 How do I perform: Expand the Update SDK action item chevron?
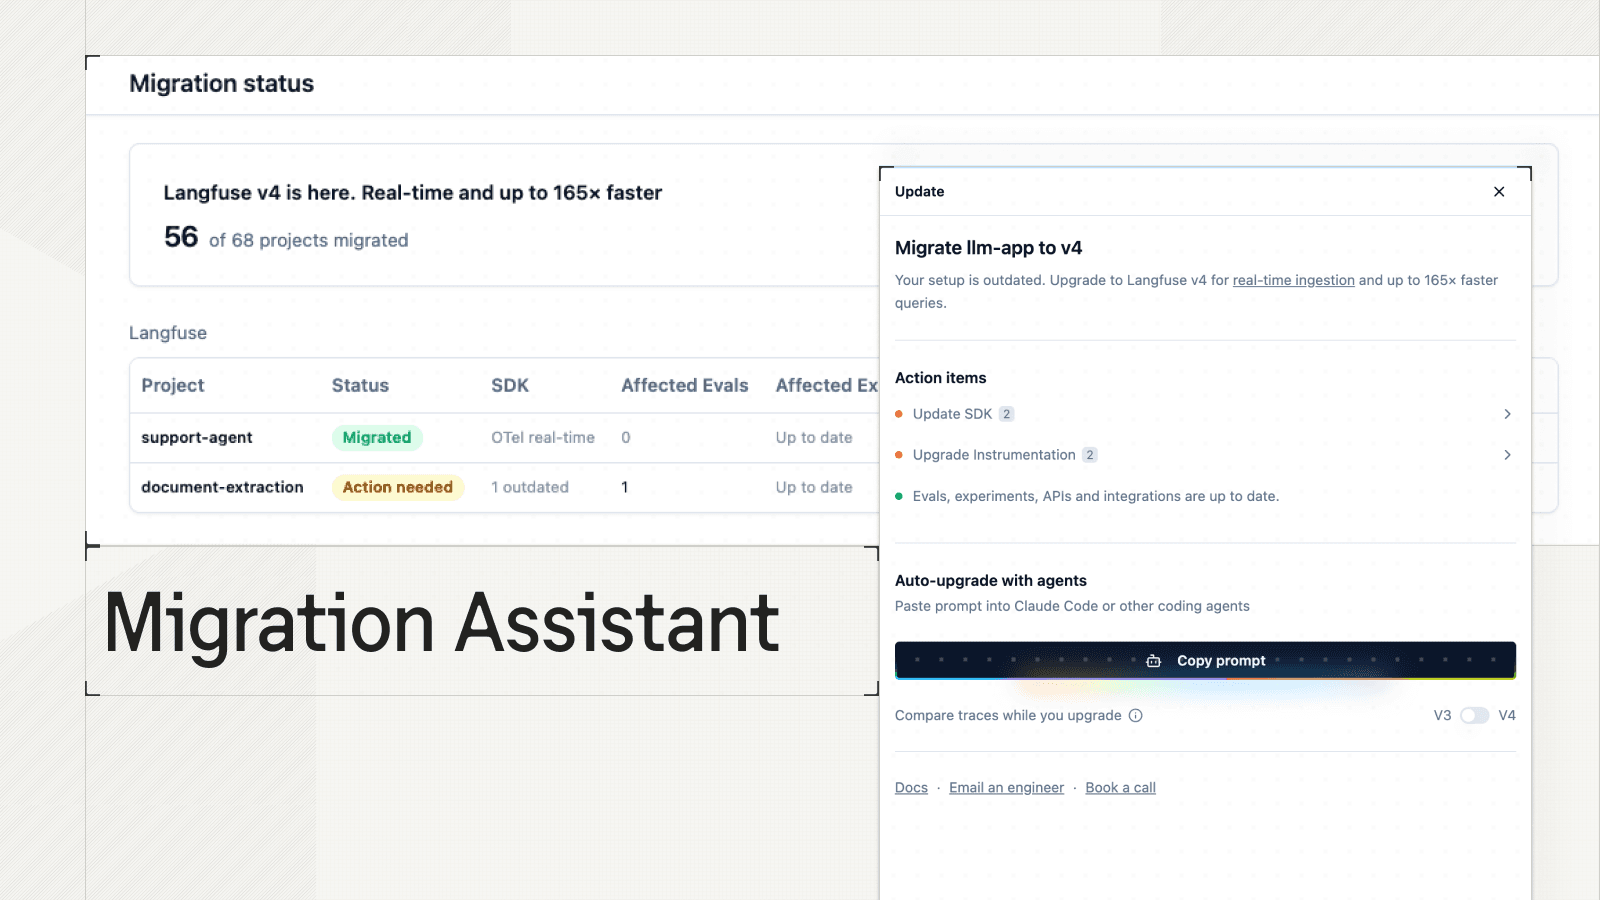pyautogui.click(x=1507, y=414)
